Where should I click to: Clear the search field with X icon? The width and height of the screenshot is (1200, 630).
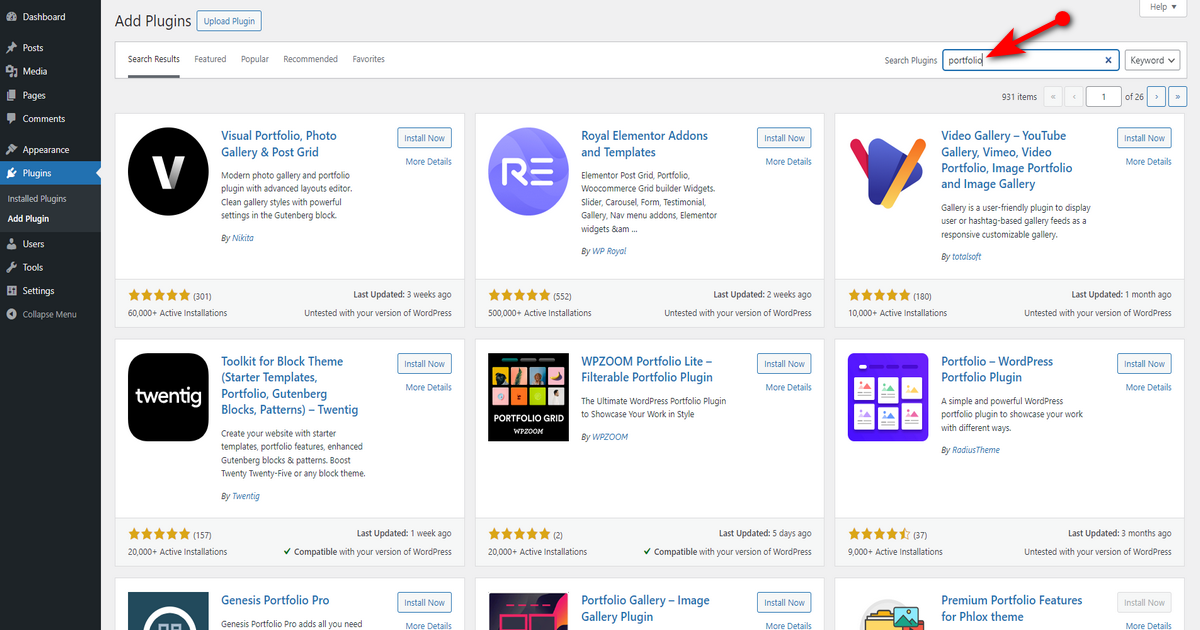[1108, 60]
